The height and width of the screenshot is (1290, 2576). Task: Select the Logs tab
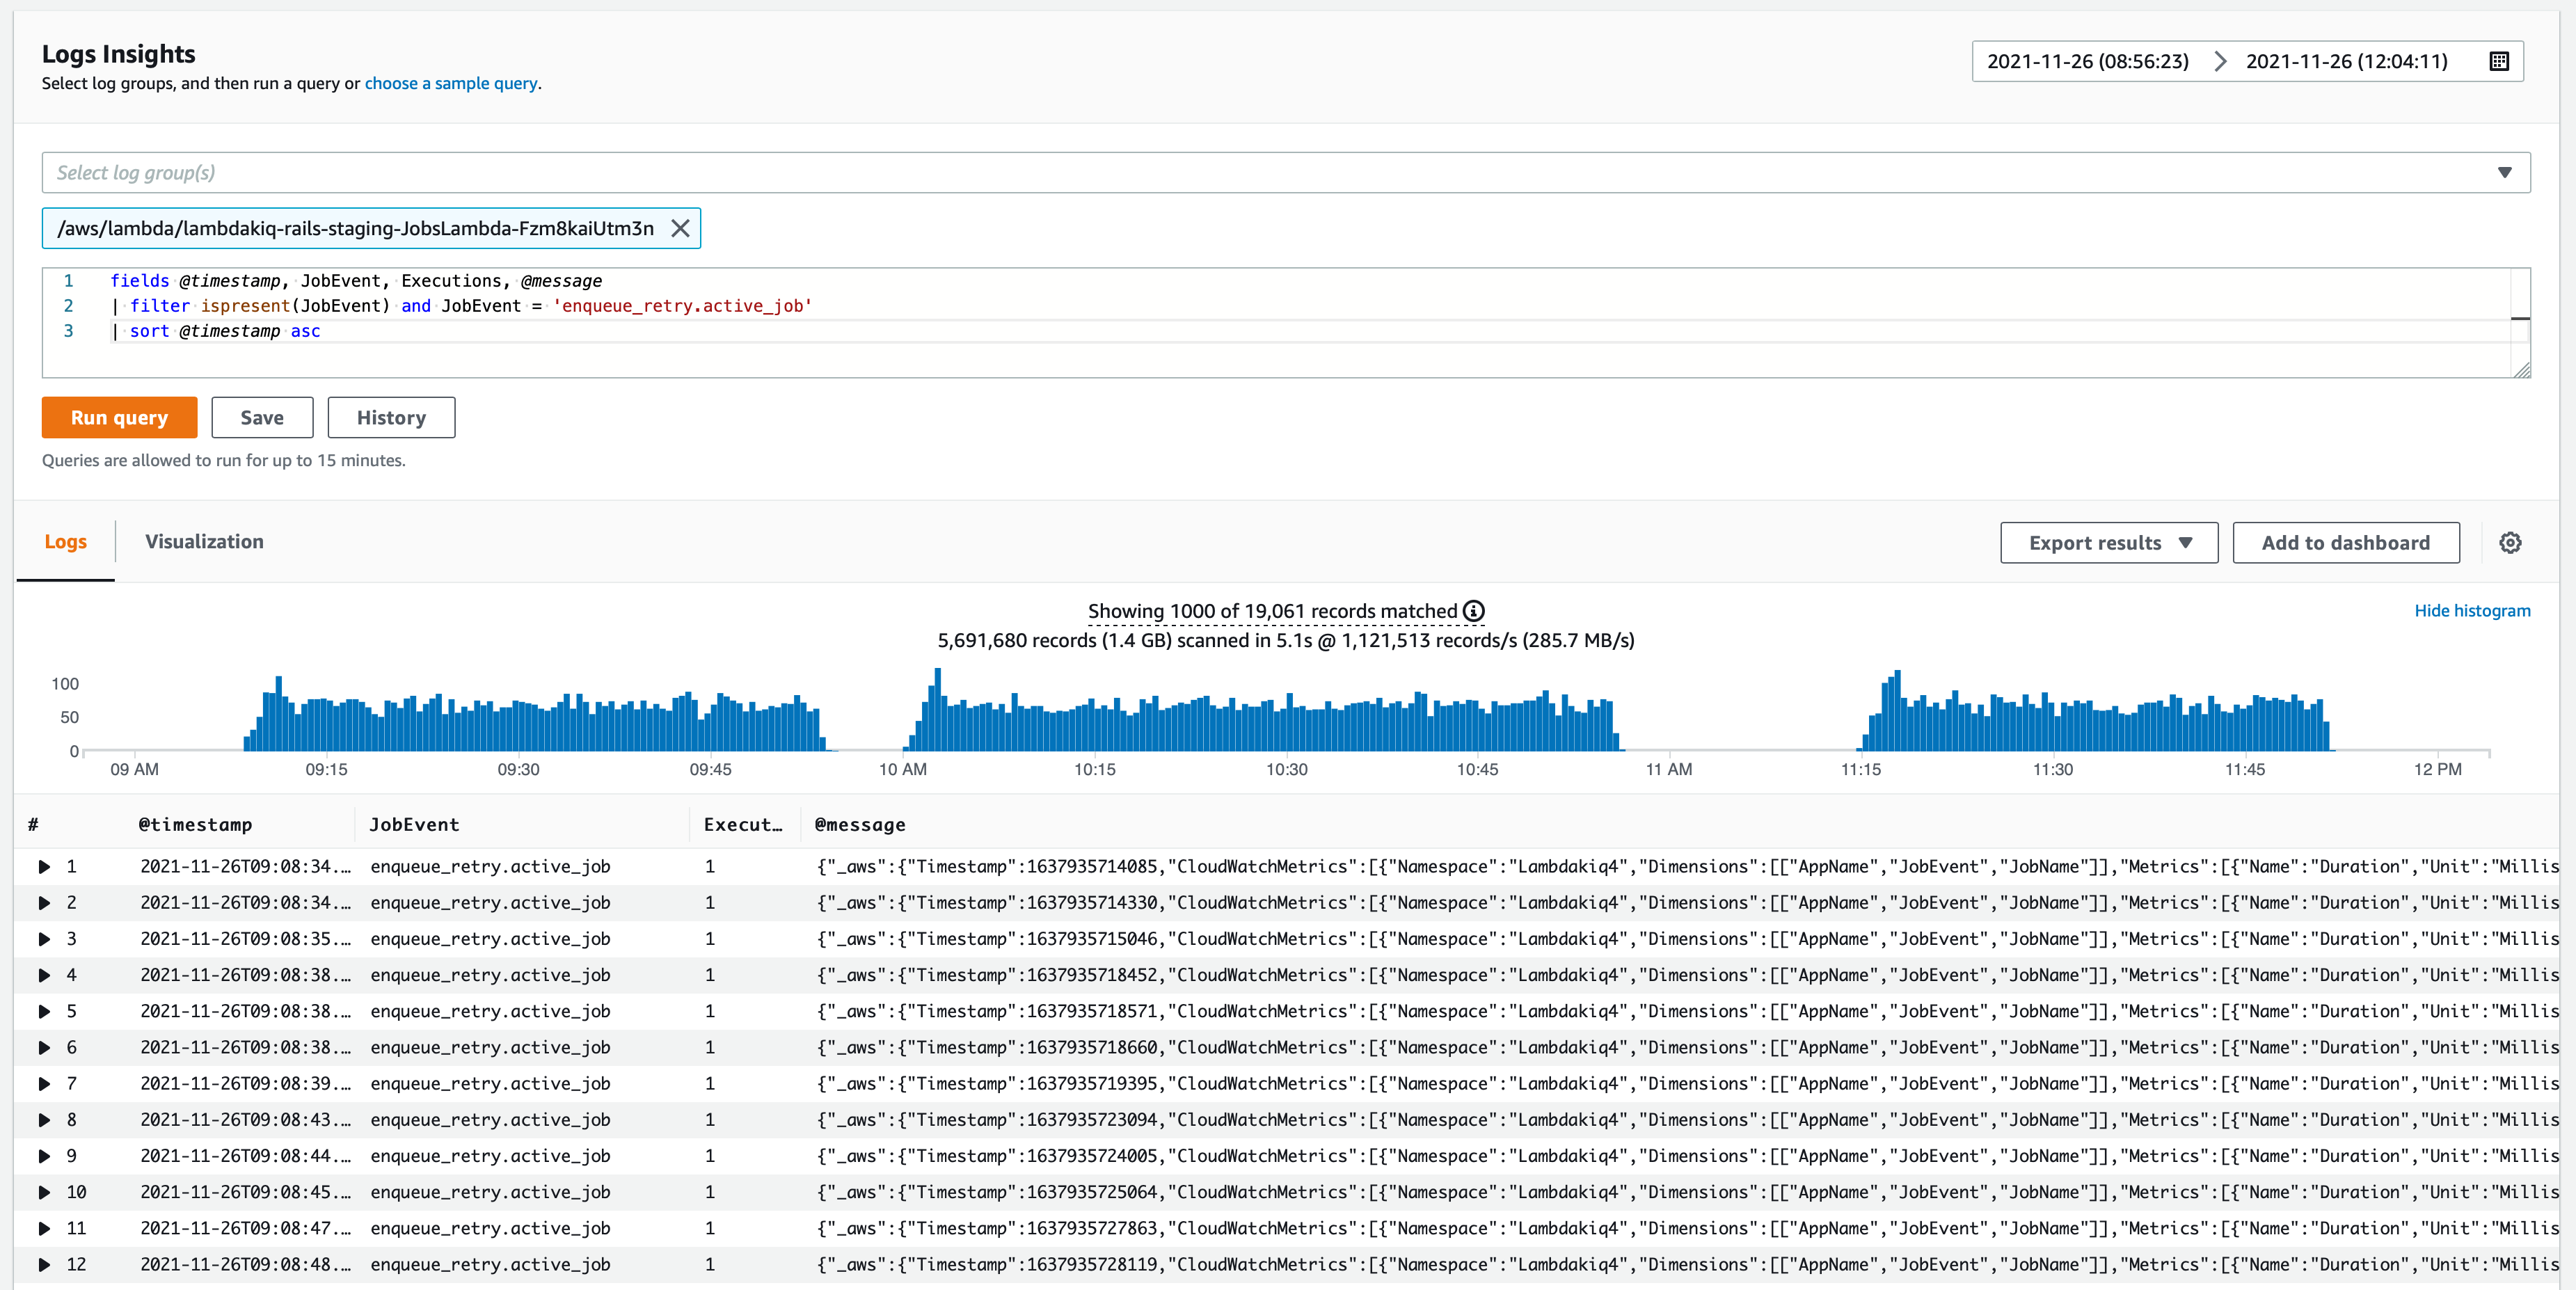65,542
